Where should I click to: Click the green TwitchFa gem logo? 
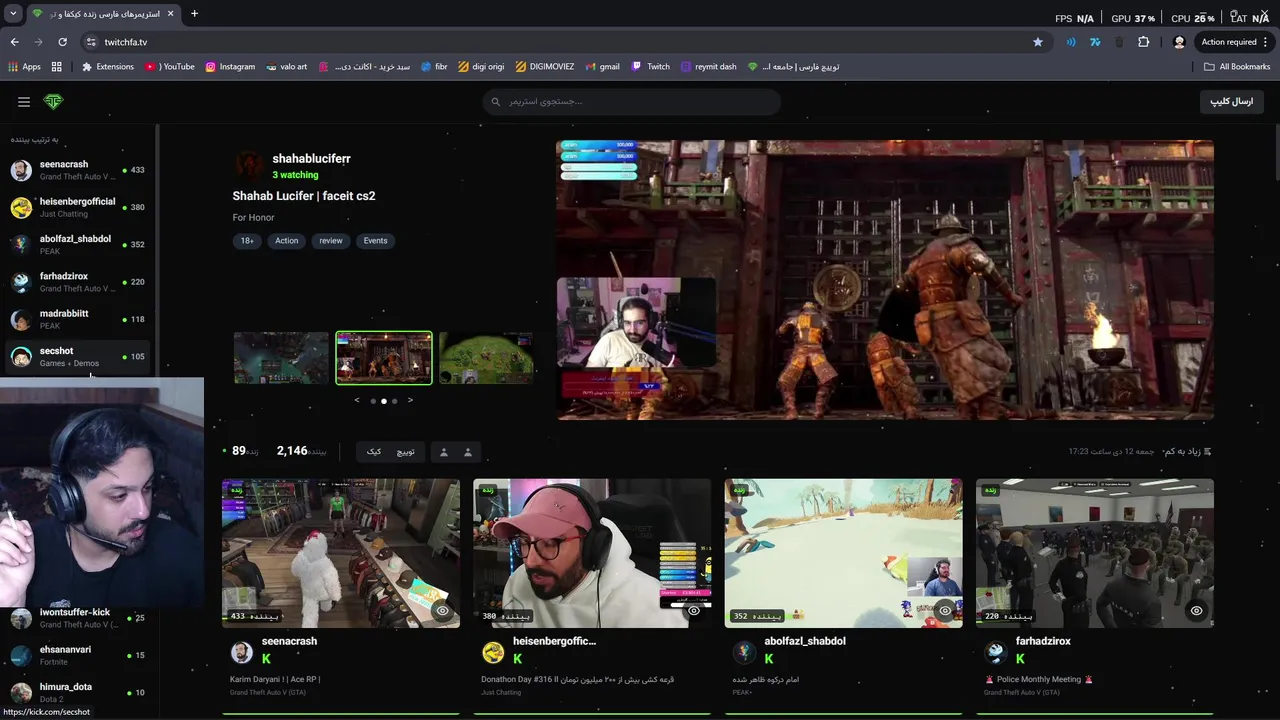tap(53, 101)
